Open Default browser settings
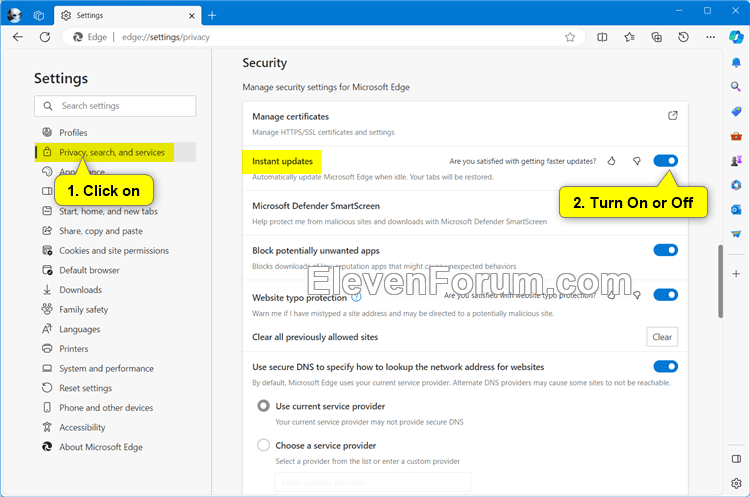 point(115,270)
